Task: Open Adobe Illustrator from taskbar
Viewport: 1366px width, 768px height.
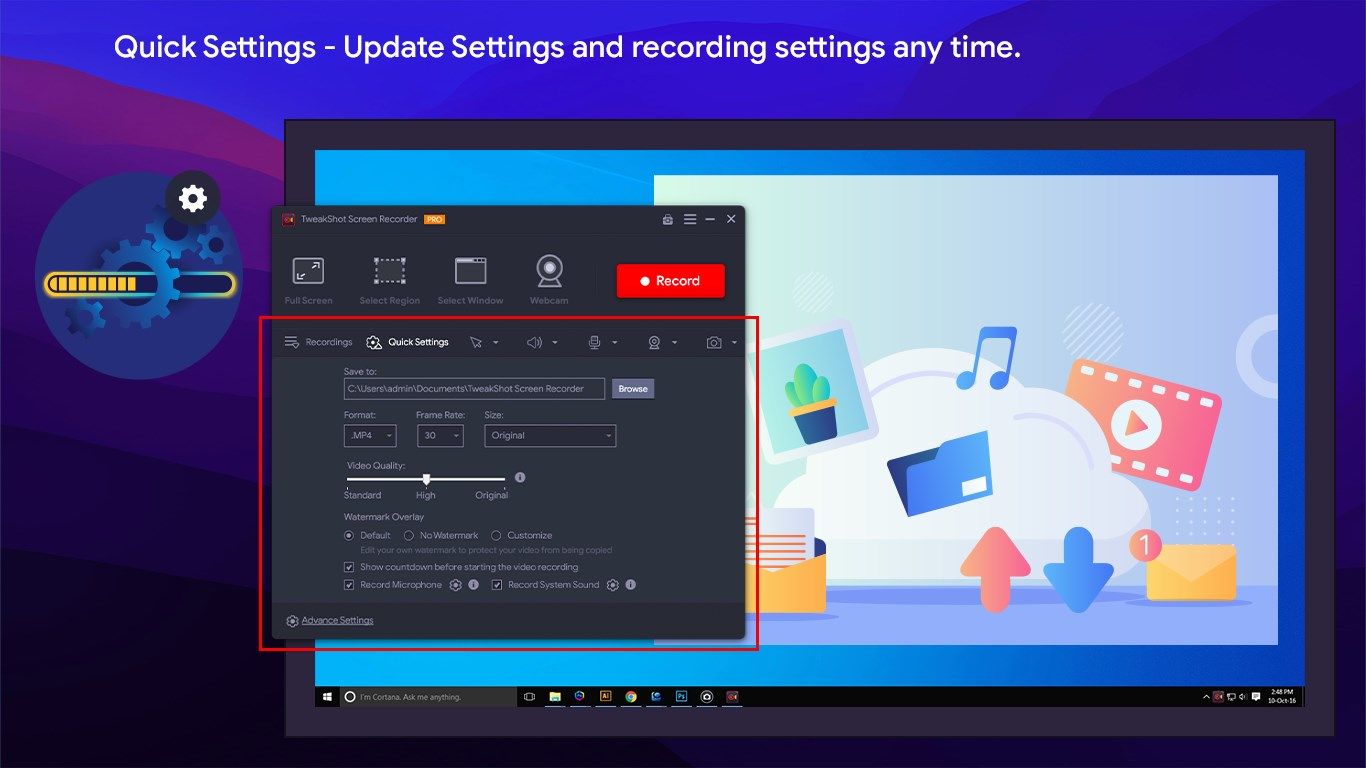Action: tap(605, 696)
